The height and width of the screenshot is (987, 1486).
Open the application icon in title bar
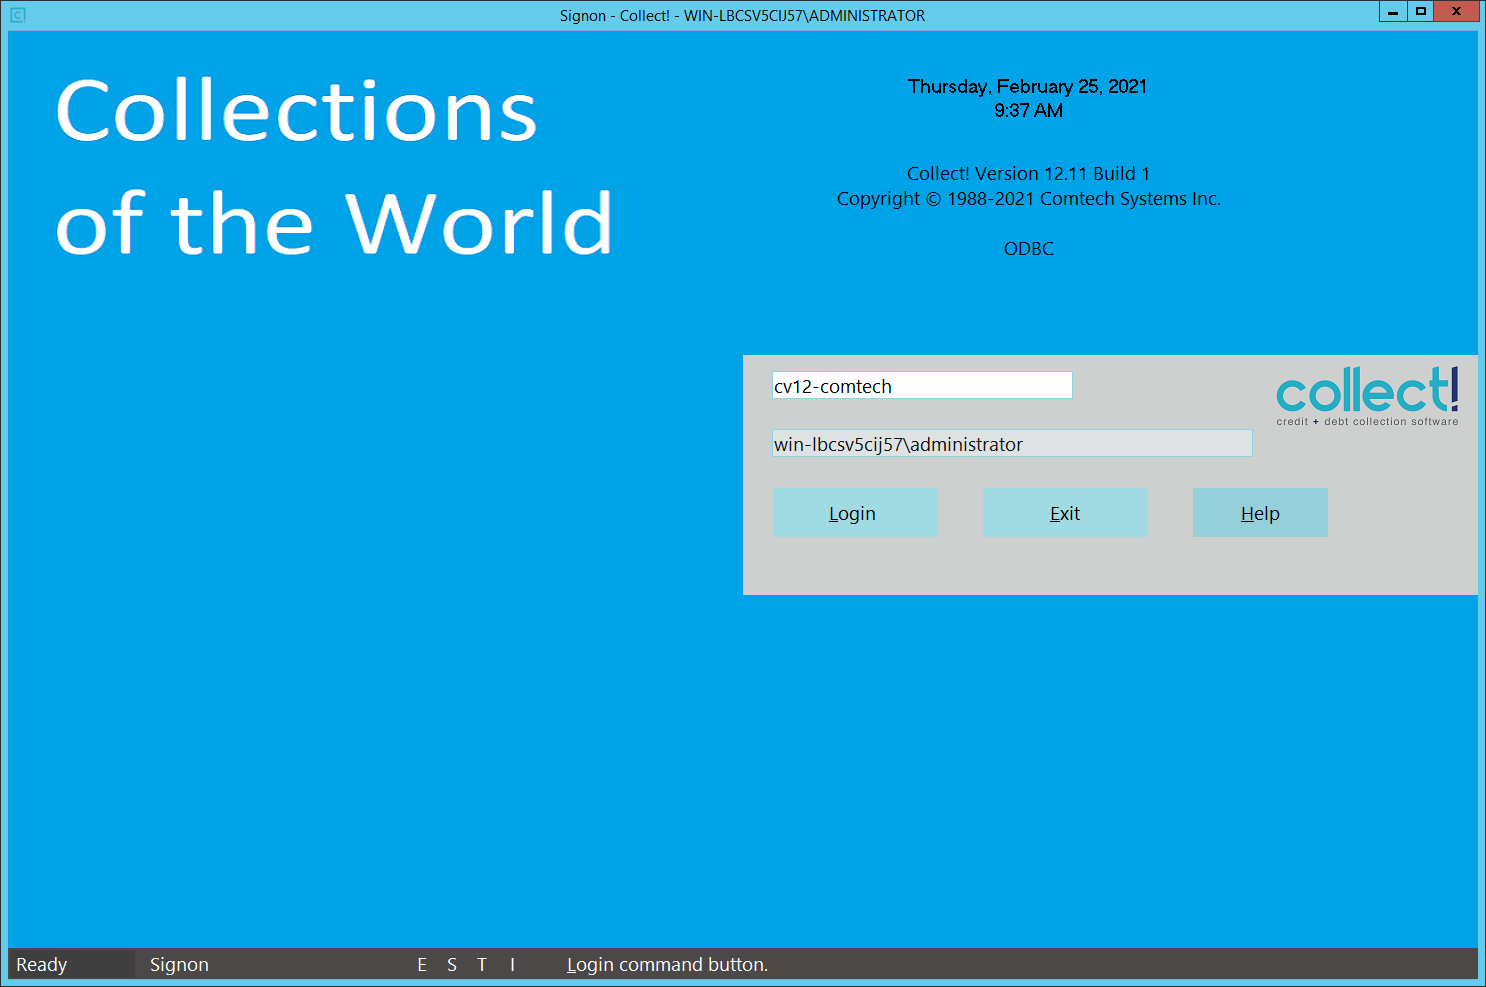[18, 15]
